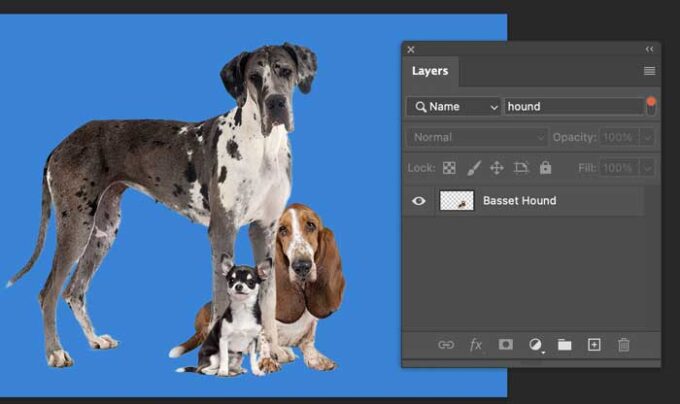Lock transparent pixels checkerboard icon
This screenshot has height=404, width=680.
click(449, 168)
